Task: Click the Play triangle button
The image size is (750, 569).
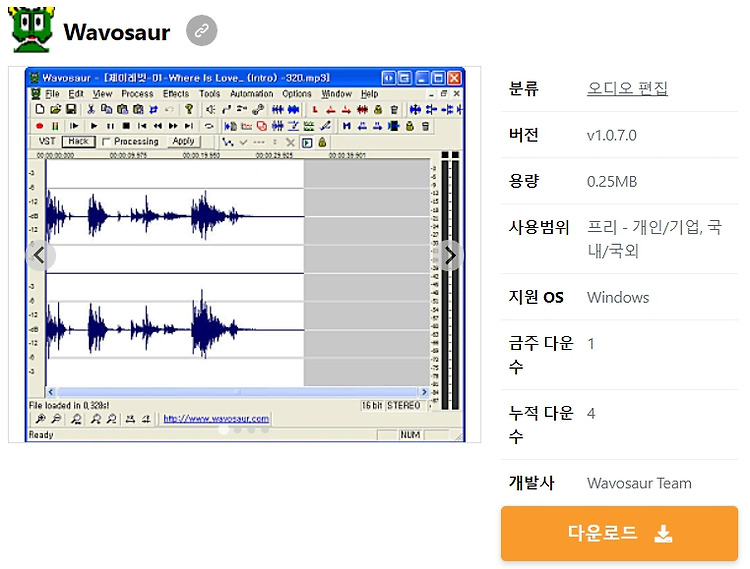Action: click(94, 126)
